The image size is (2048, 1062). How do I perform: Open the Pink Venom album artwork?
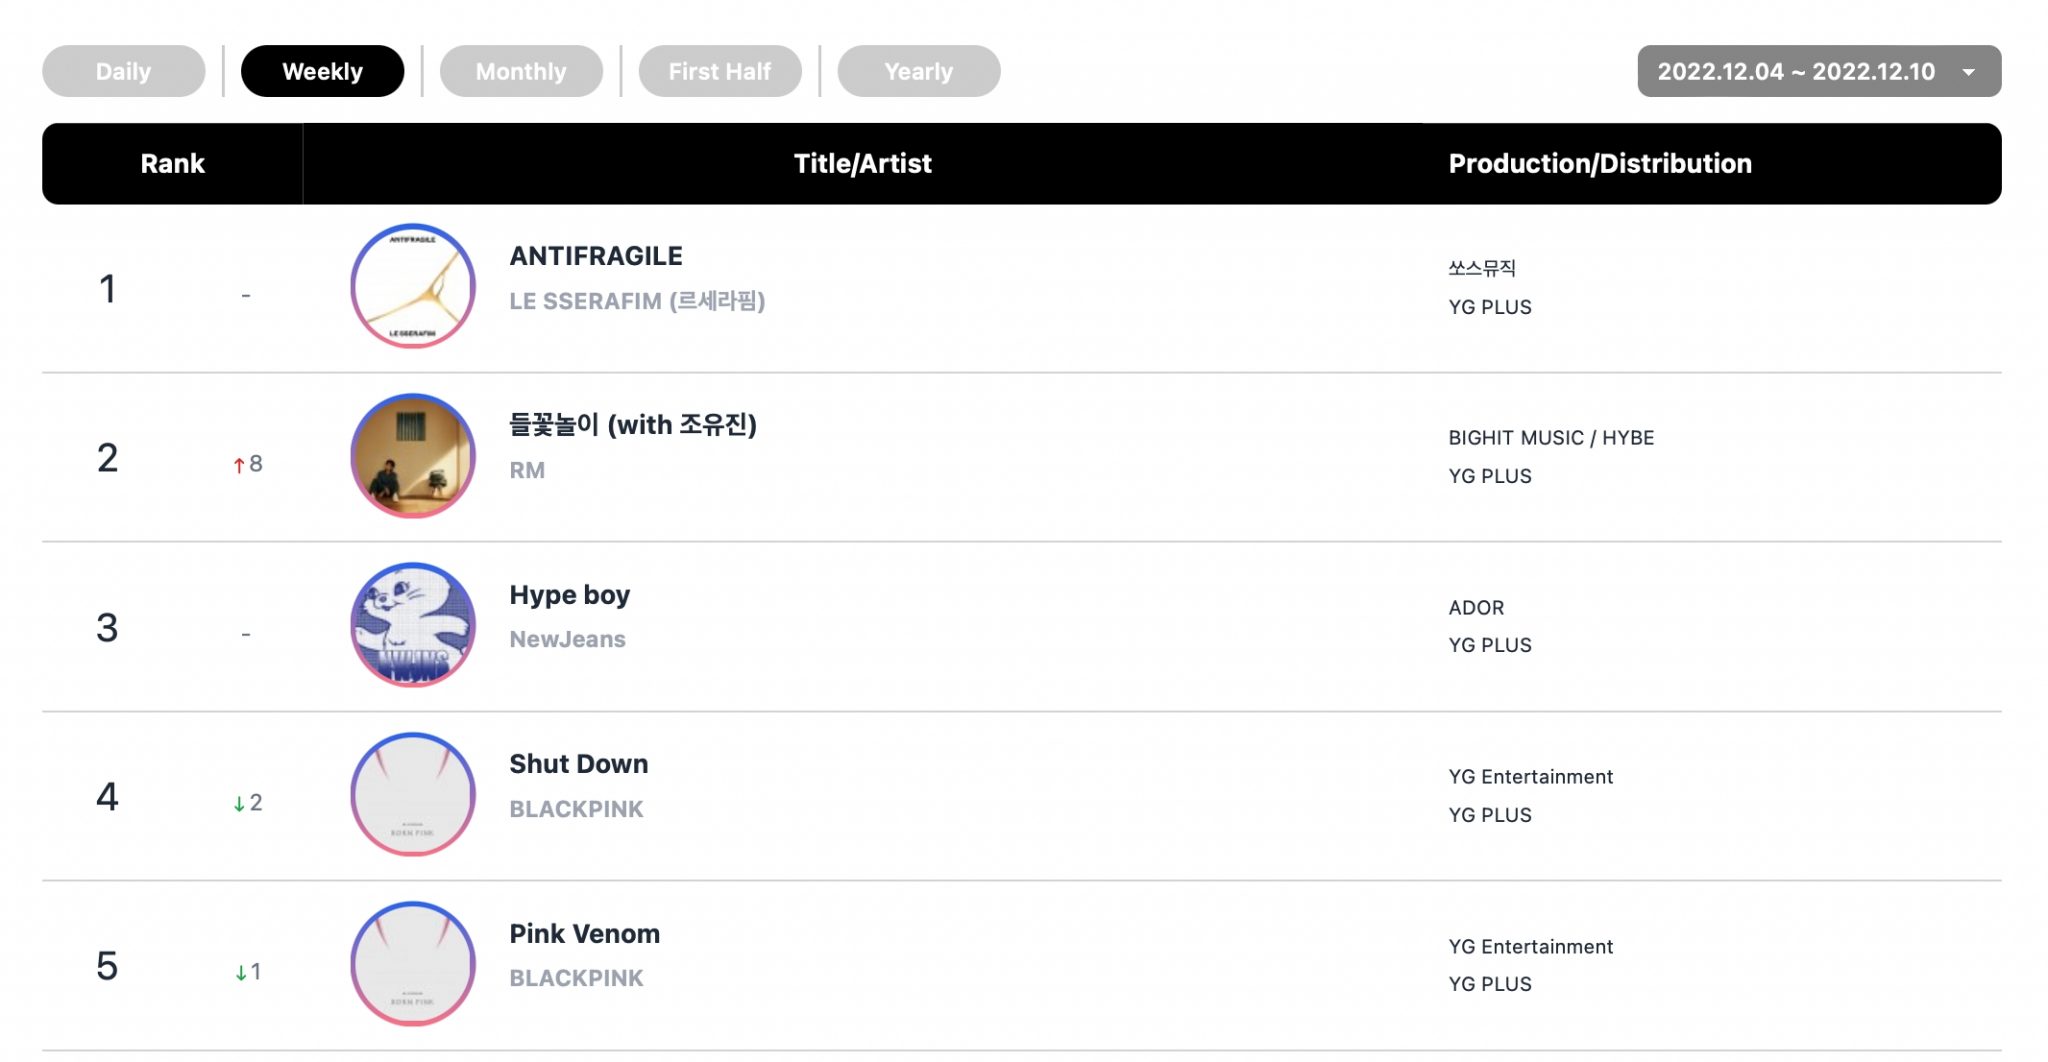[411, 962]
